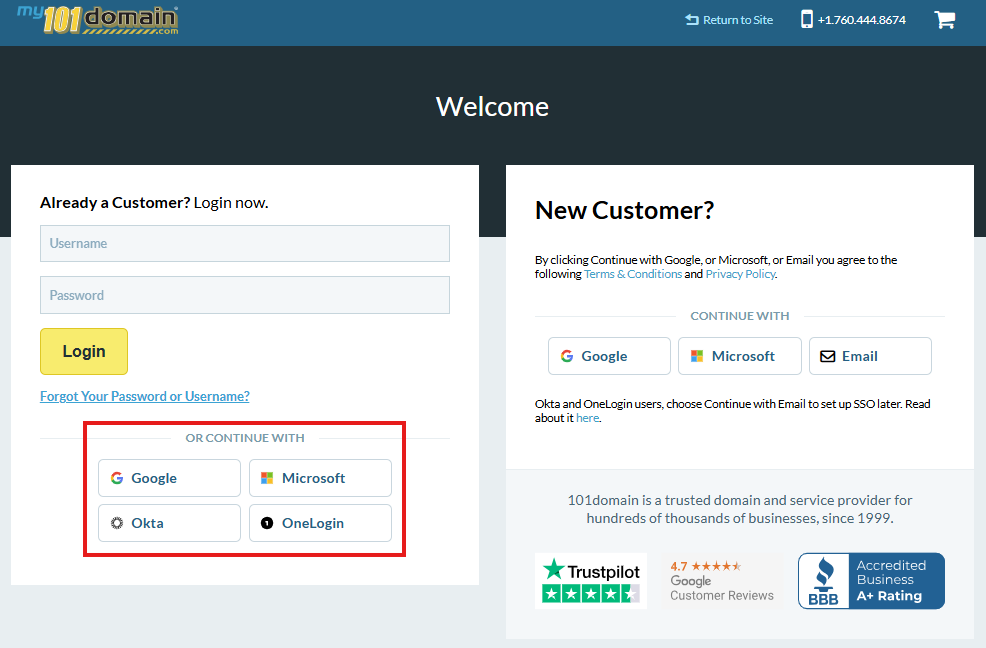
Task: Click the Trustpilot star logo
Action: (x=590, y=580)
